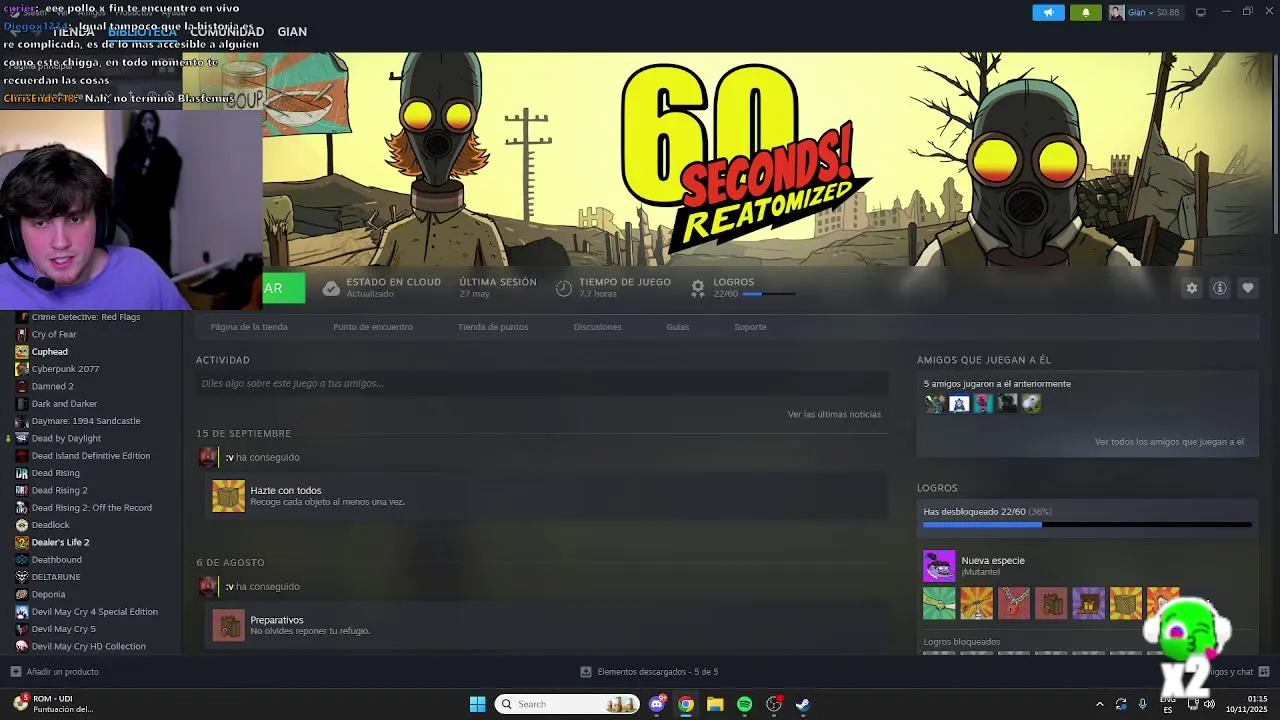Click Añadir un producto button
Viewport: 1280px width, 720px height.
(x=54, y=672)
